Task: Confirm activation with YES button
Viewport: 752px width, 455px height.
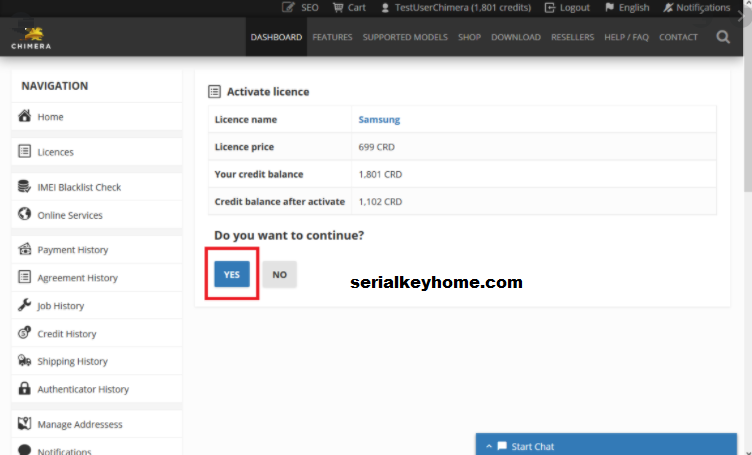Action: point(232,274)
